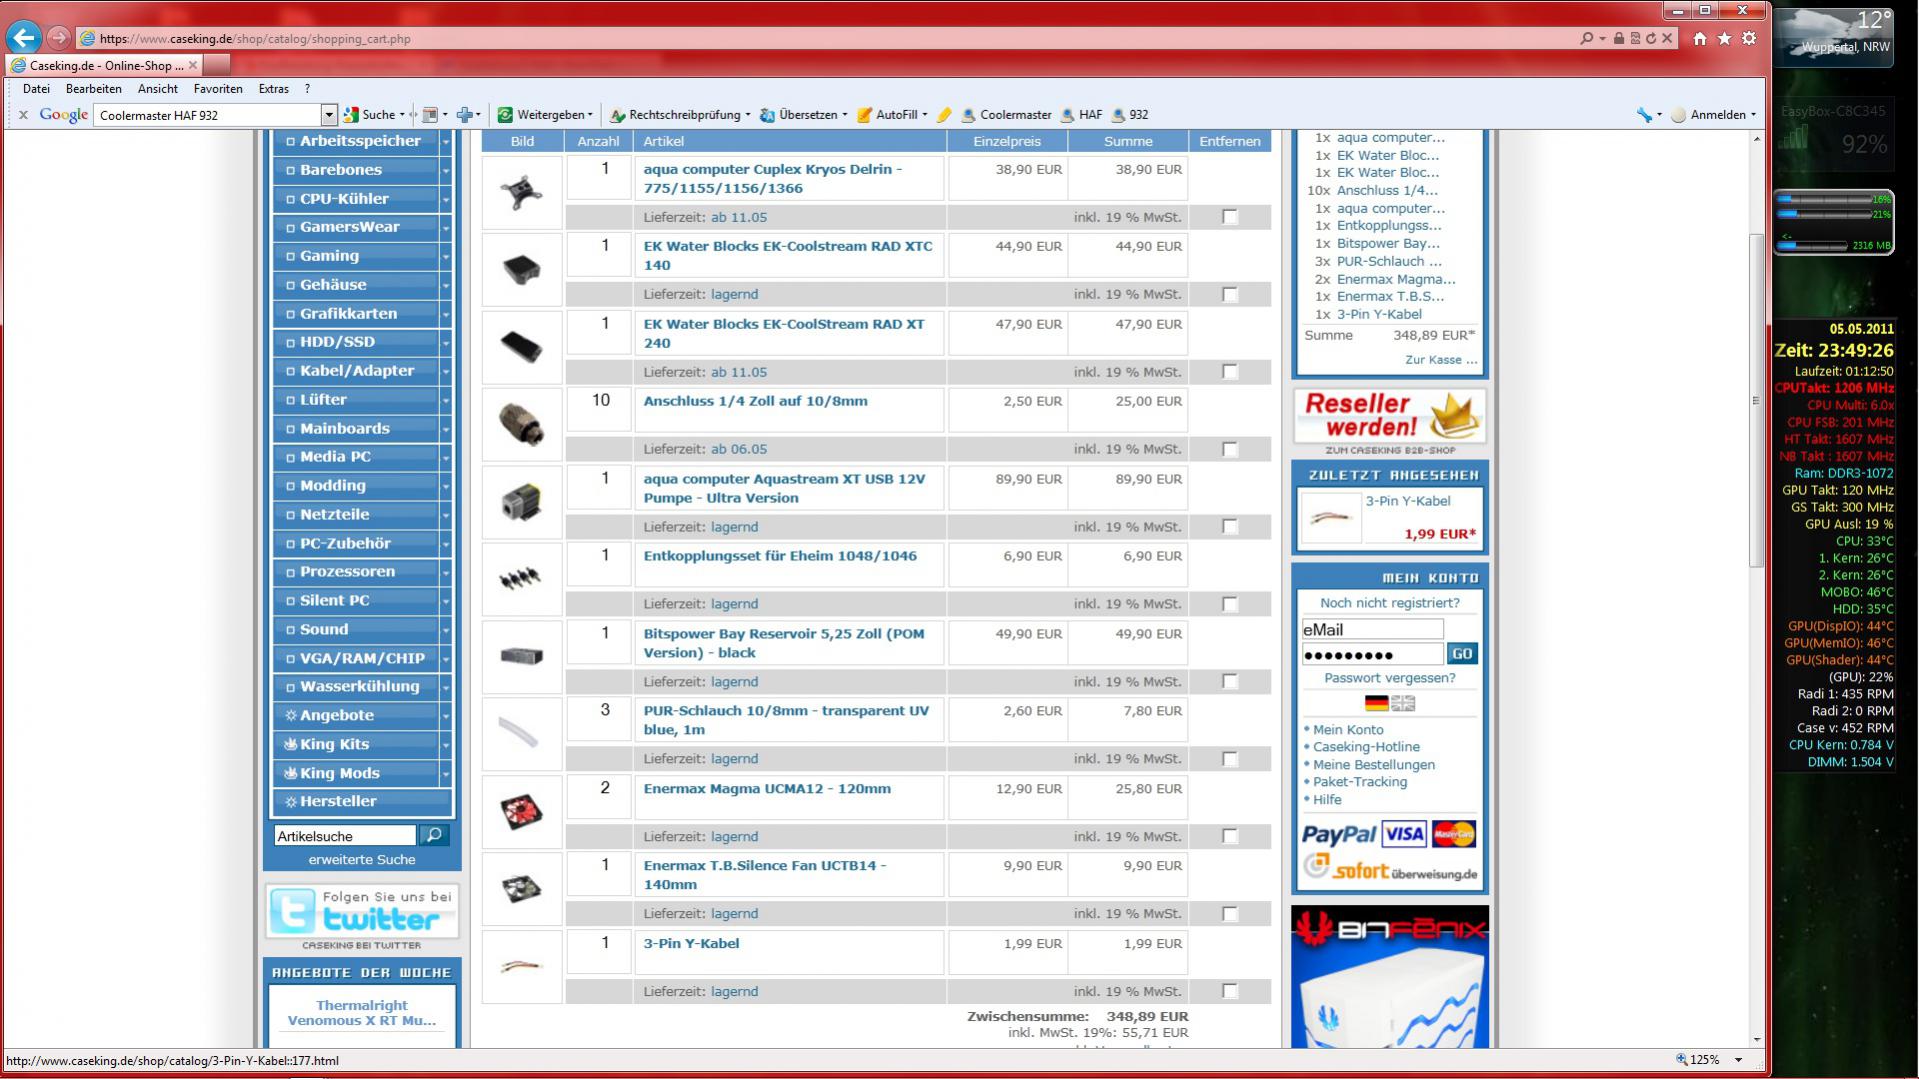Click the blue plus toolbar icon
The width and height of the screenshot is (1919, 1079).
coord(465,115)
